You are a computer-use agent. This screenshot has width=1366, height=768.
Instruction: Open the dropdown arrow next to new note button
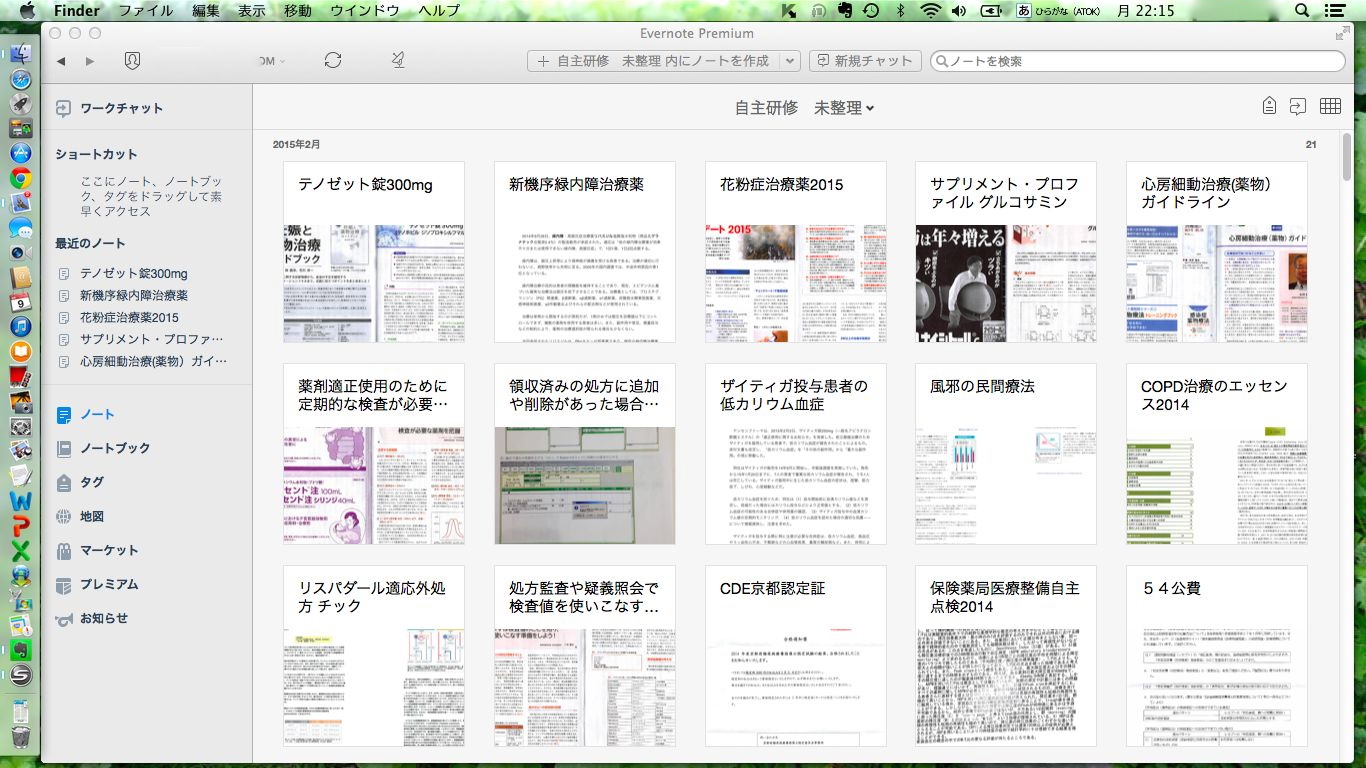point(790,61)
